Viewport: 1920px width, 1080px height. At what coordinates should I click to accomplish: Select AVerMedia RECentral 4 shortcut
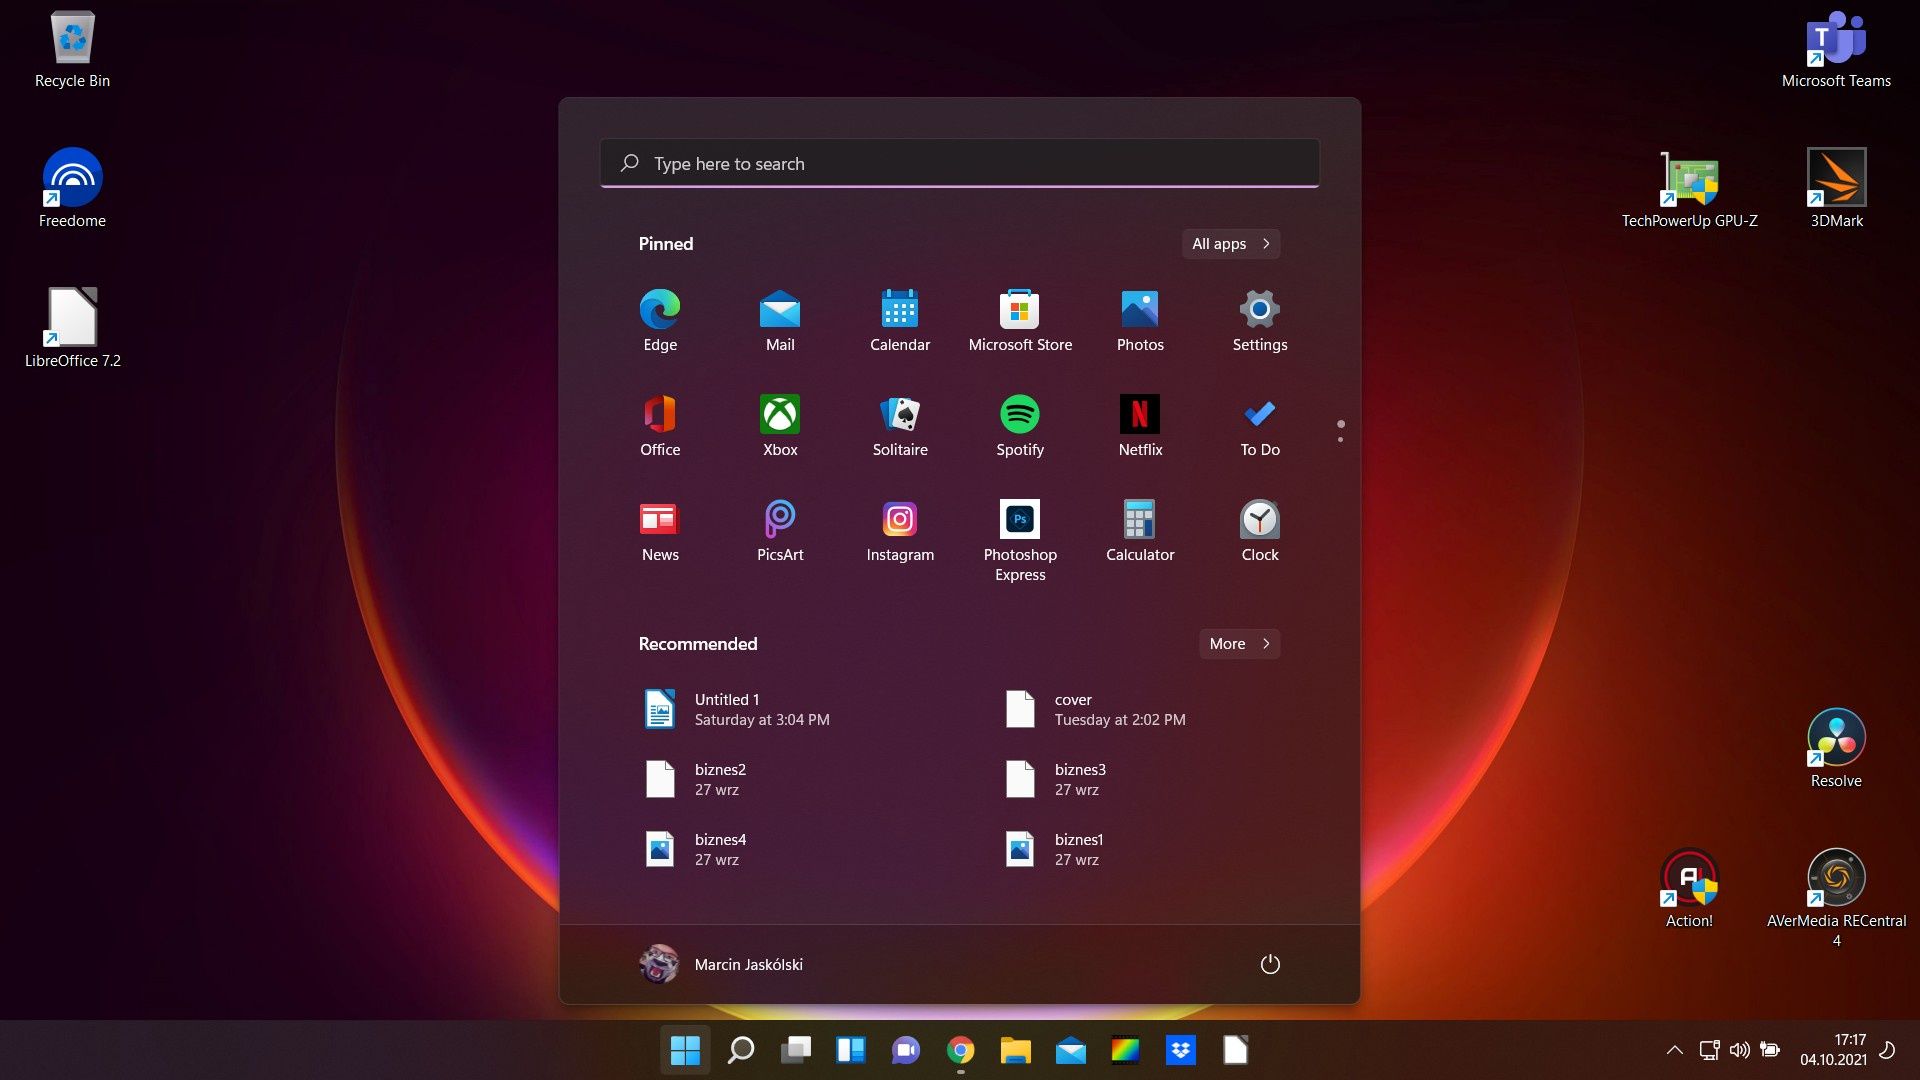tap(1836, 898)
